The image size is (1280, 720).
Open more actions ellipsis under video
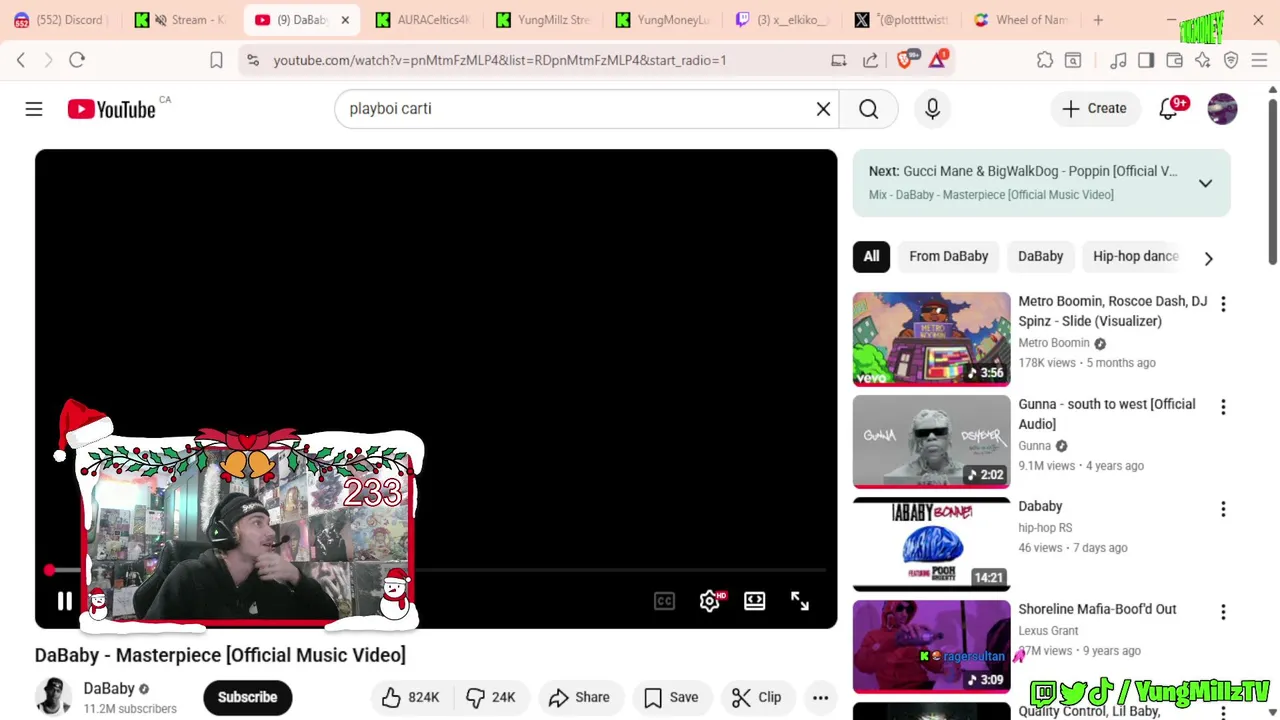(x=820, y=697)
